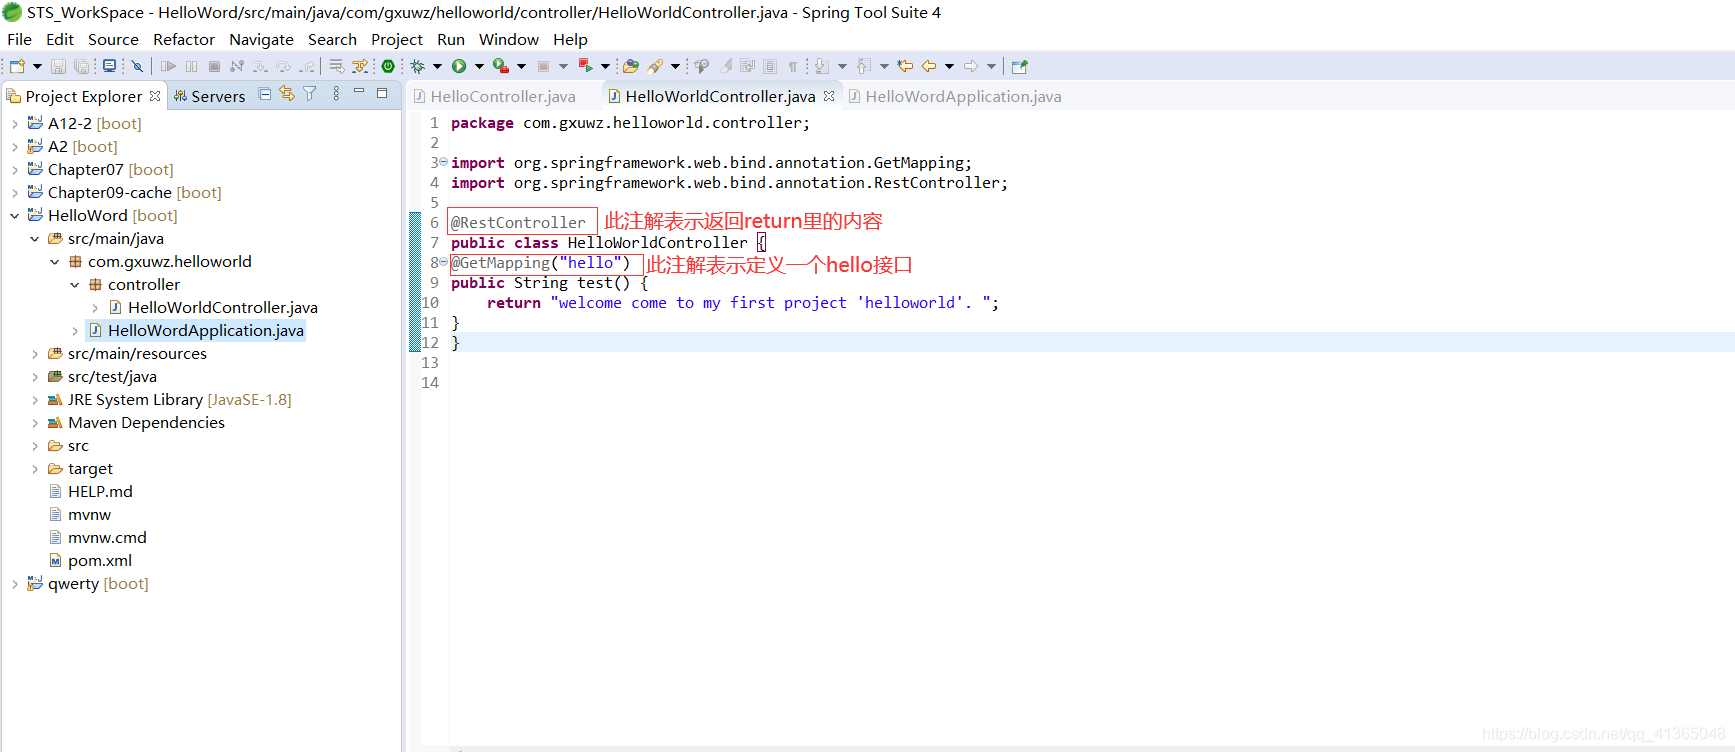Open the Debug configurations dropdown arrow
Viewport: 1735px width, 752px height.
[437, 66]
